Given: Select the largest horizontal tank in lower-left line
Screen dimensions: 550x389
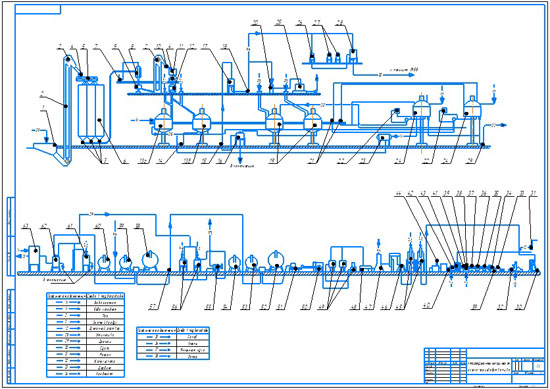Looking at the screenshot, I should 150,260.
